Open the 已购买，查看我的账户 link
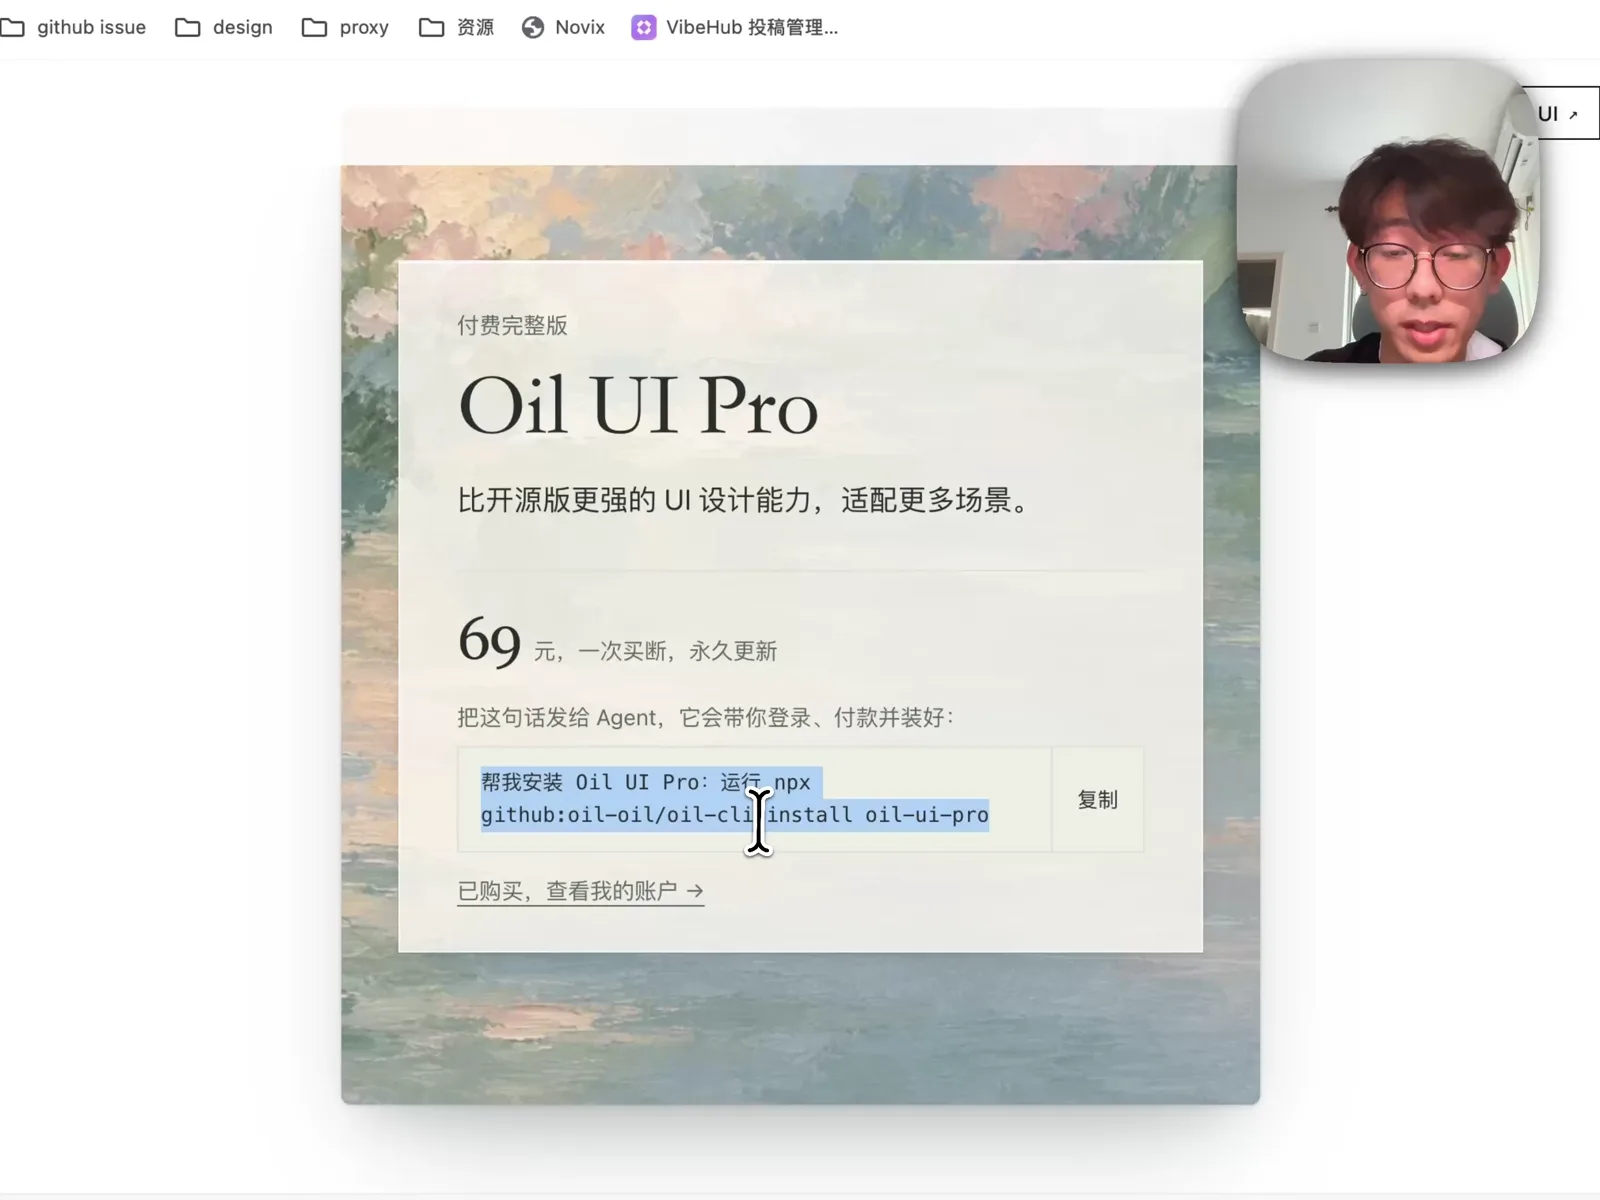This screenshot has width=1600, height=1200. point(580,891)
